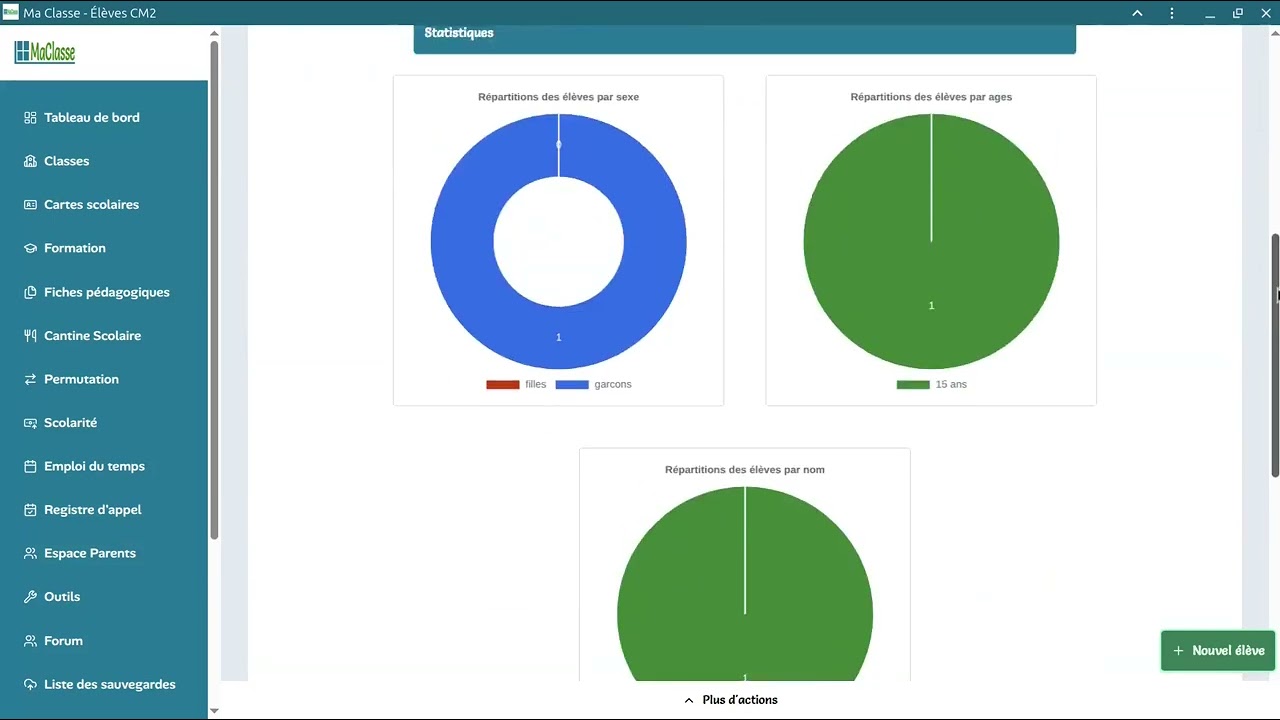This screenshot has height=720, width=1280.
Task: Click the Espace Parents people icon
Action: tap(30, 553)
